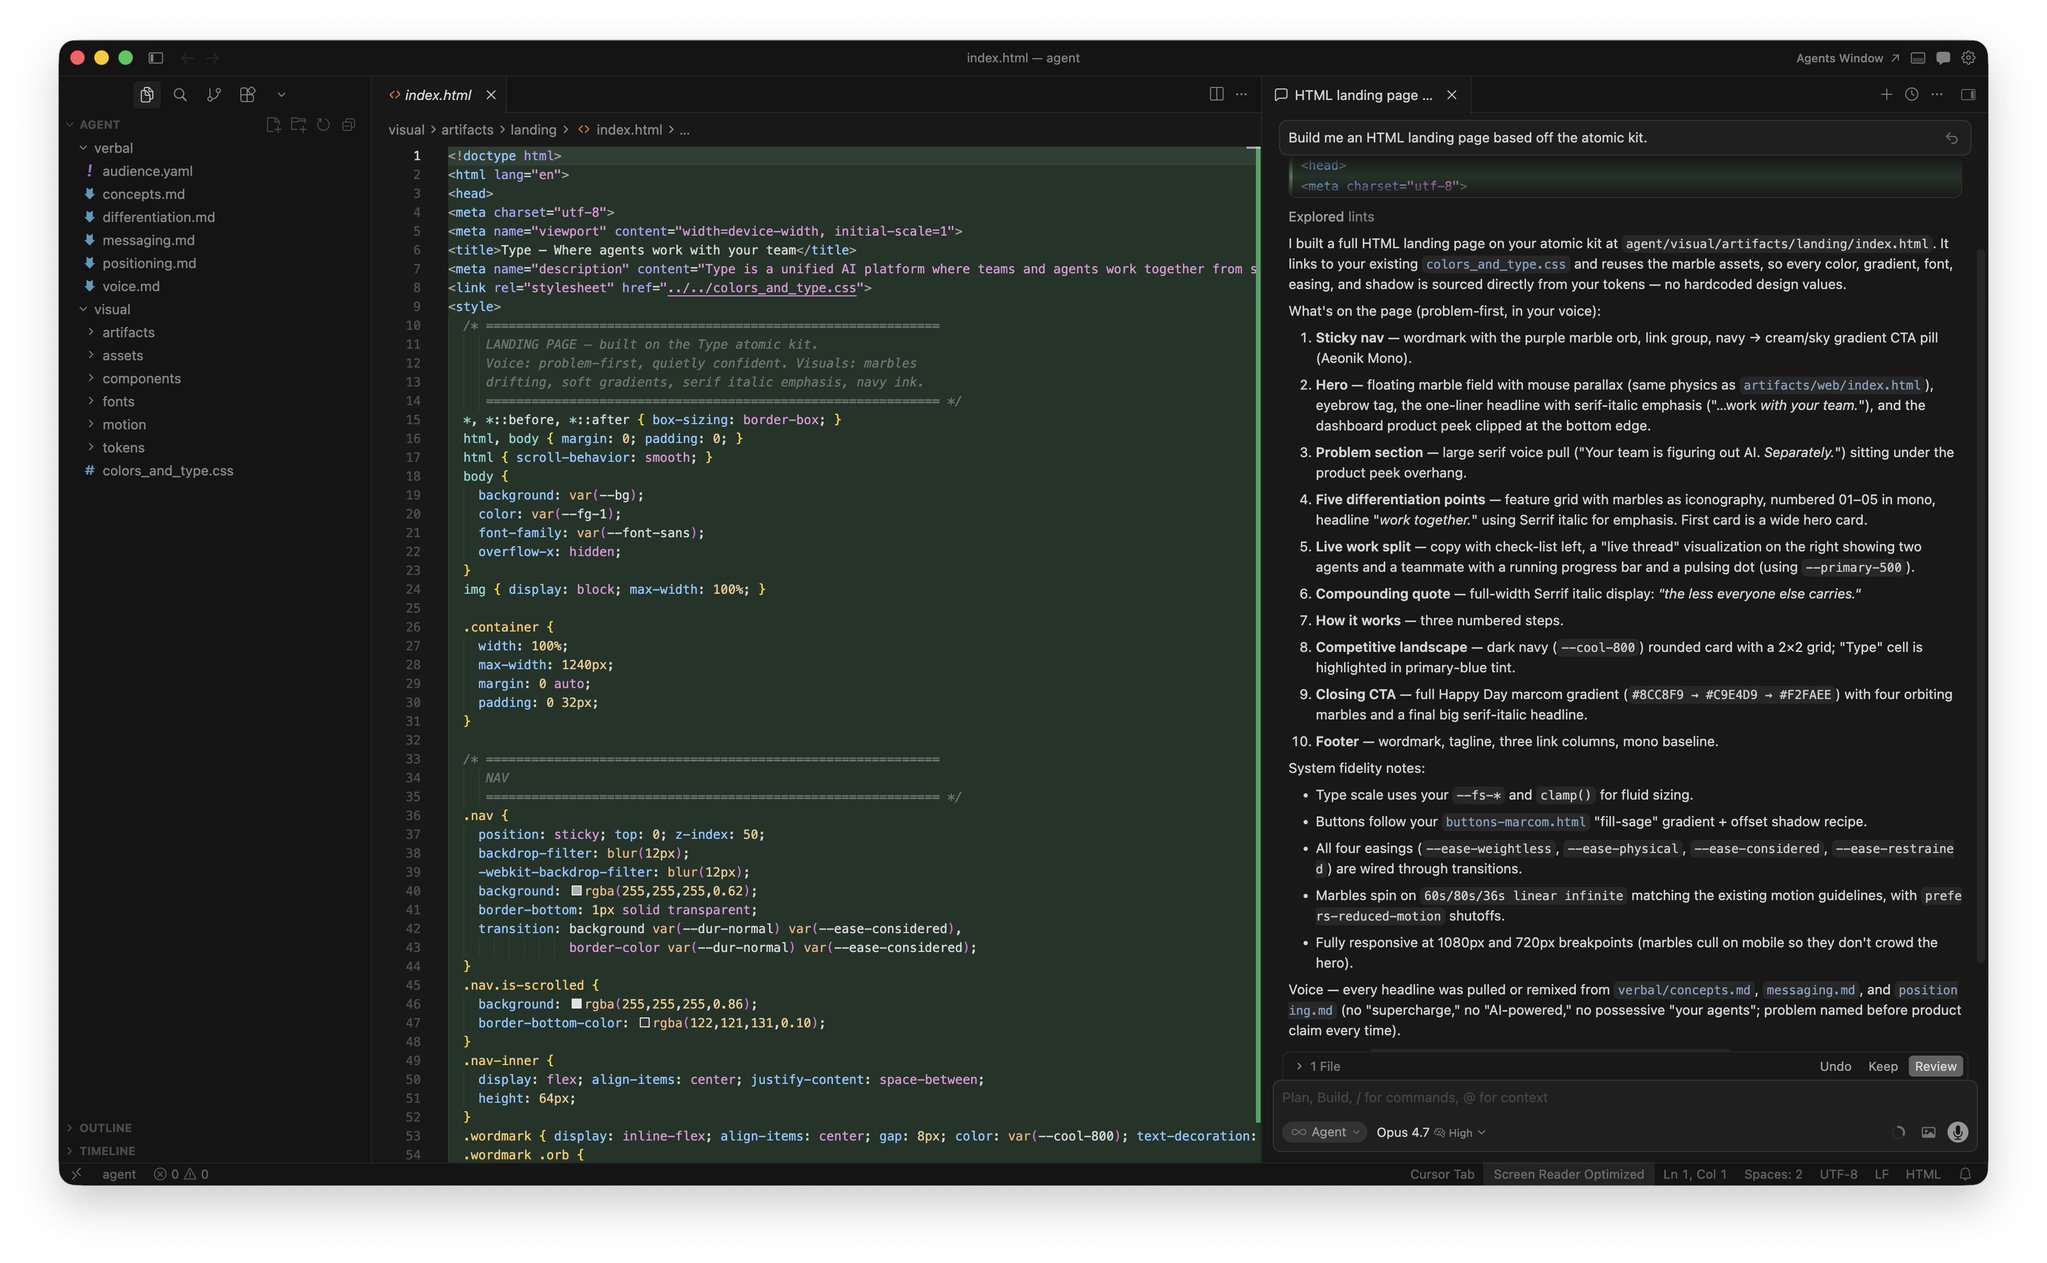The image size is (2047, 1263).
Task: Open color picker for rgba(255,255,255,0.86)
Action: click(576, 1004)
